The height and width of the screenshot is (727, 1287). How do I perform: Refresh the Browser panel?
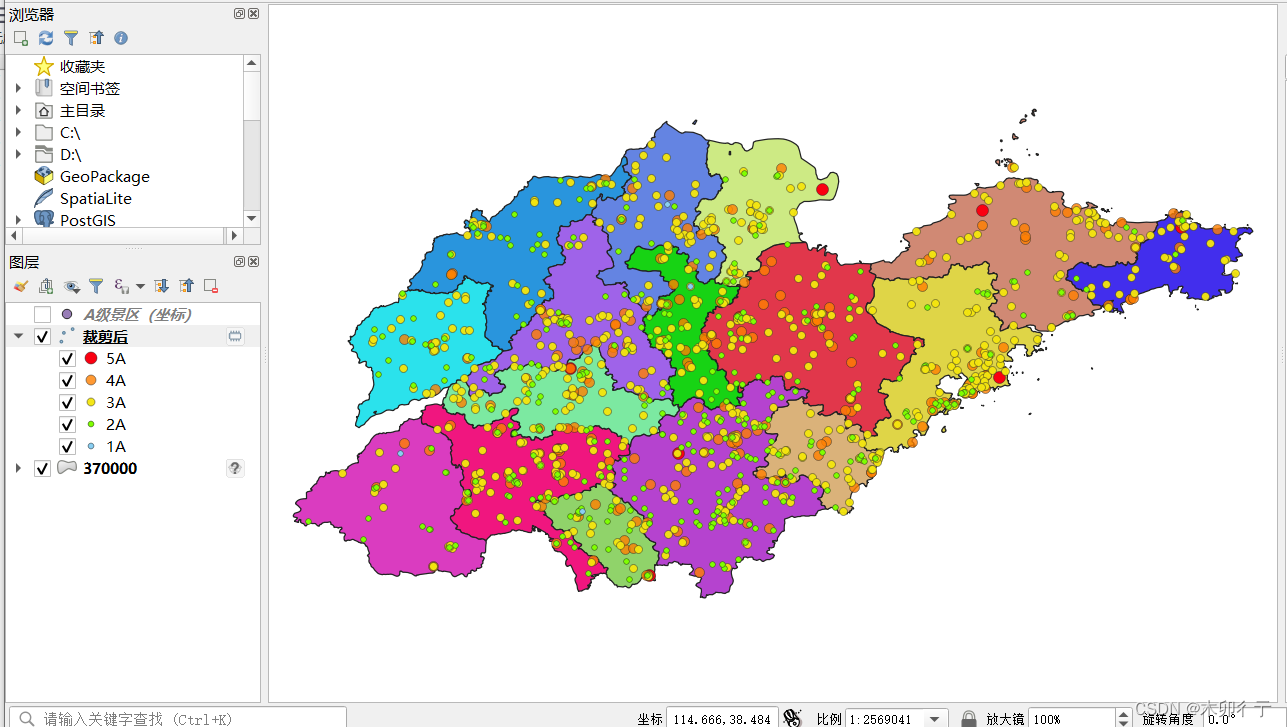(45, 37)
